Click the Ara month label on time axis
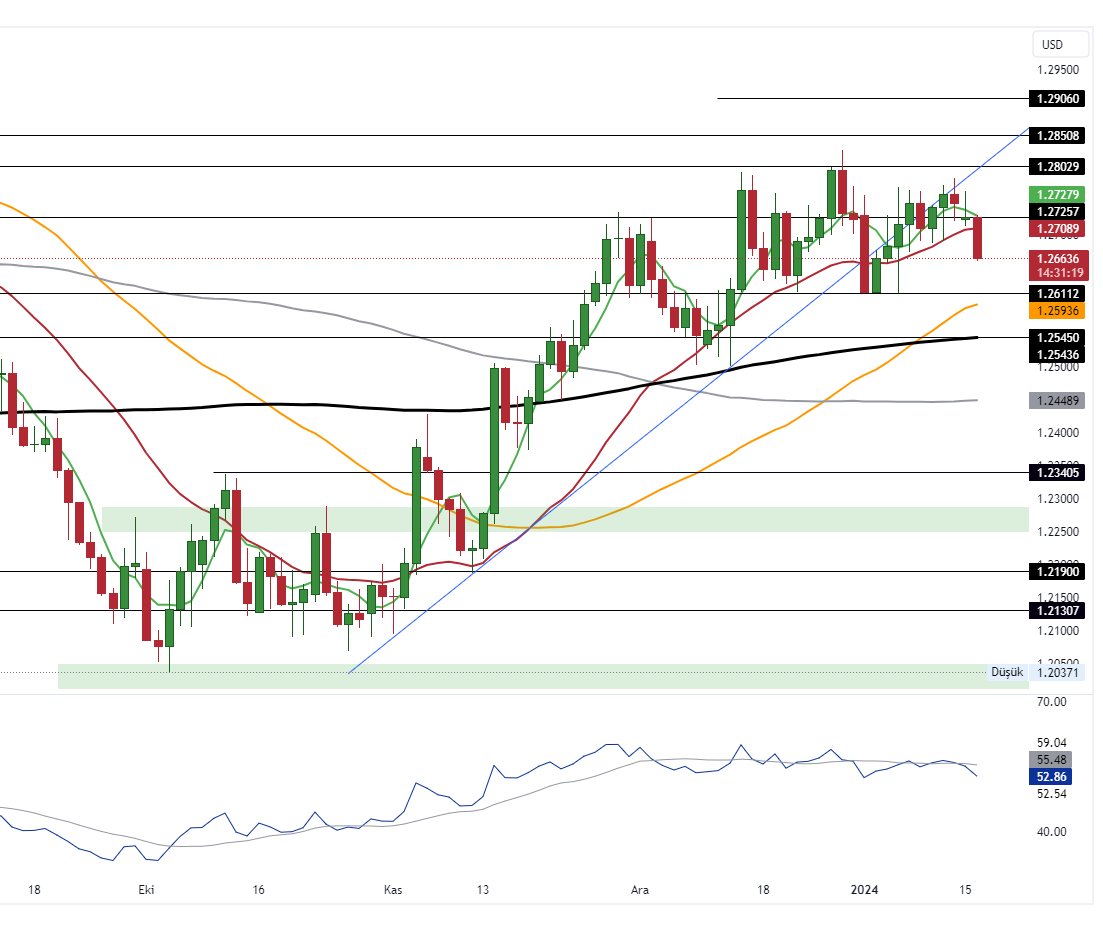This screenshot has height=939, width=1103. pos(639,890)
